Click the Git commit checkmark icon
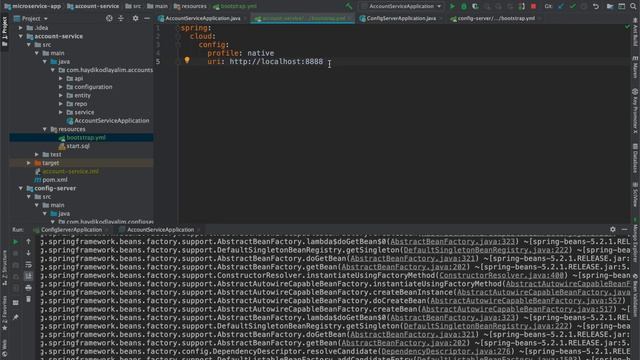This screenshot has height=360, width=640. click(573, 7)
